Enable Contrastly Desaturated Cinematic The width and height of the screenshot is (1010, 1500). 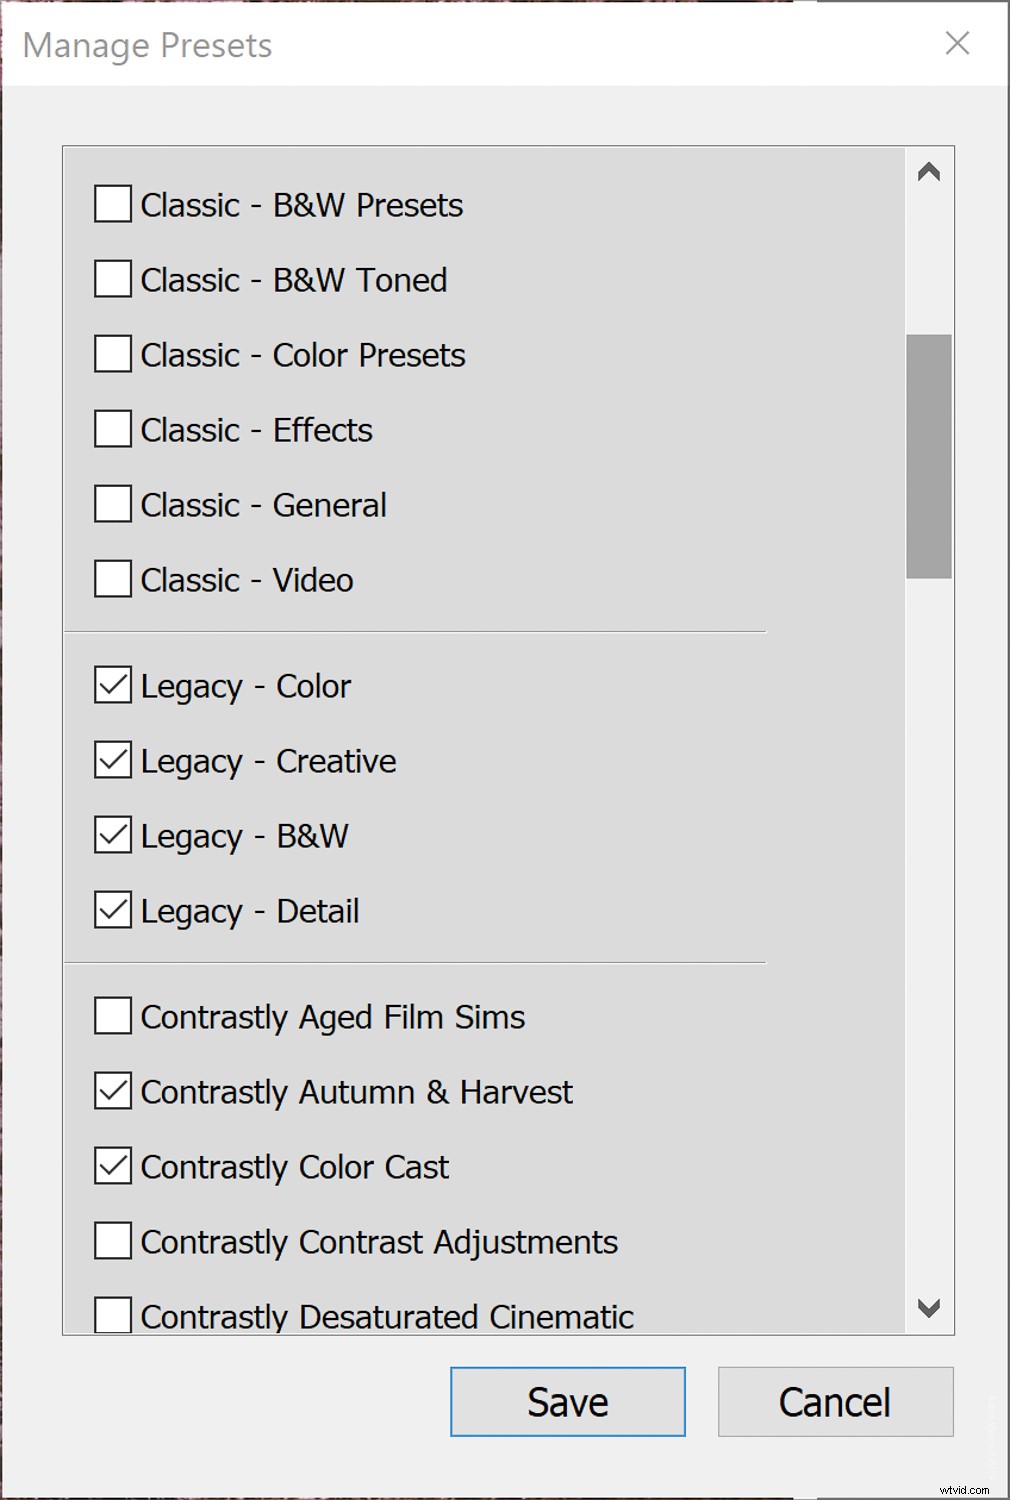pos(111,1316)
